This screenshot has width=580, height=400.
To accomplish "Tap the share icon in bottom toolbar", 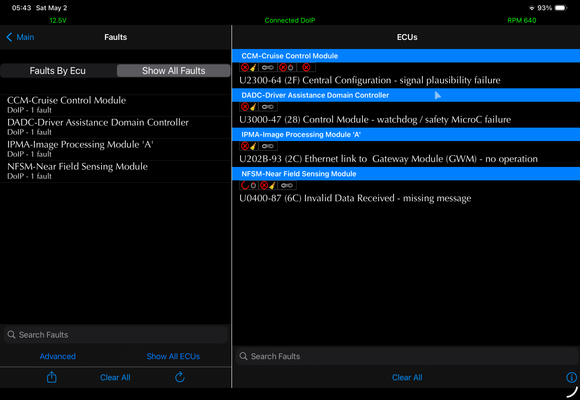I will coord(52,377).
